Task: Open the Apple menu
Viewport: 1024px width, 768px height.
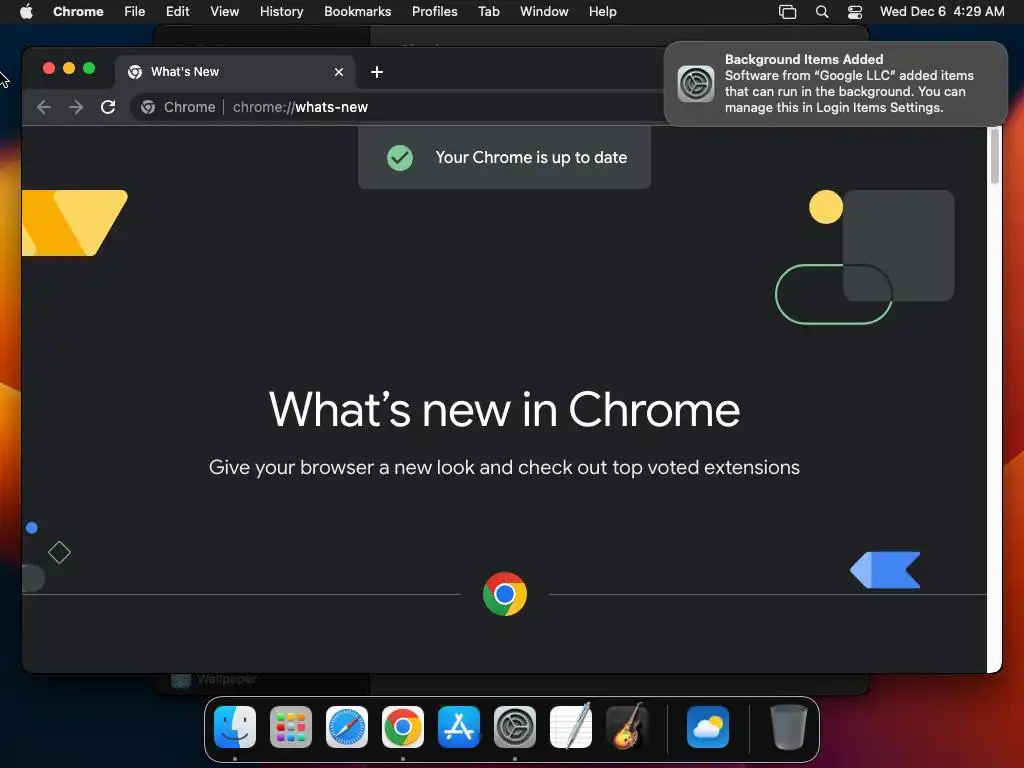Action: (x=26, y=12)
